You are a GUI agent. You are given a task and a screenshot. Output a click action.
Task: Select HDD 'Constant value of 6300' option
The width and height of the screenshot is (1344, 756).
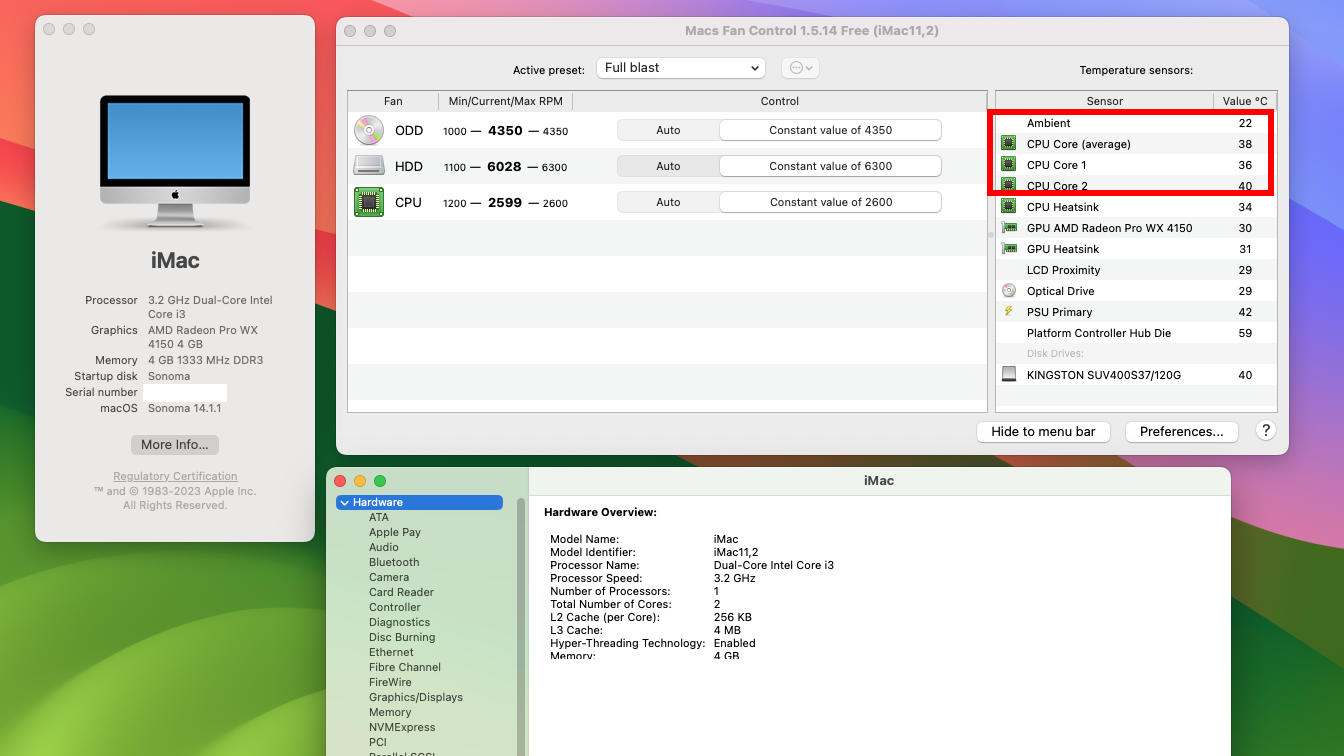(830, 166)
